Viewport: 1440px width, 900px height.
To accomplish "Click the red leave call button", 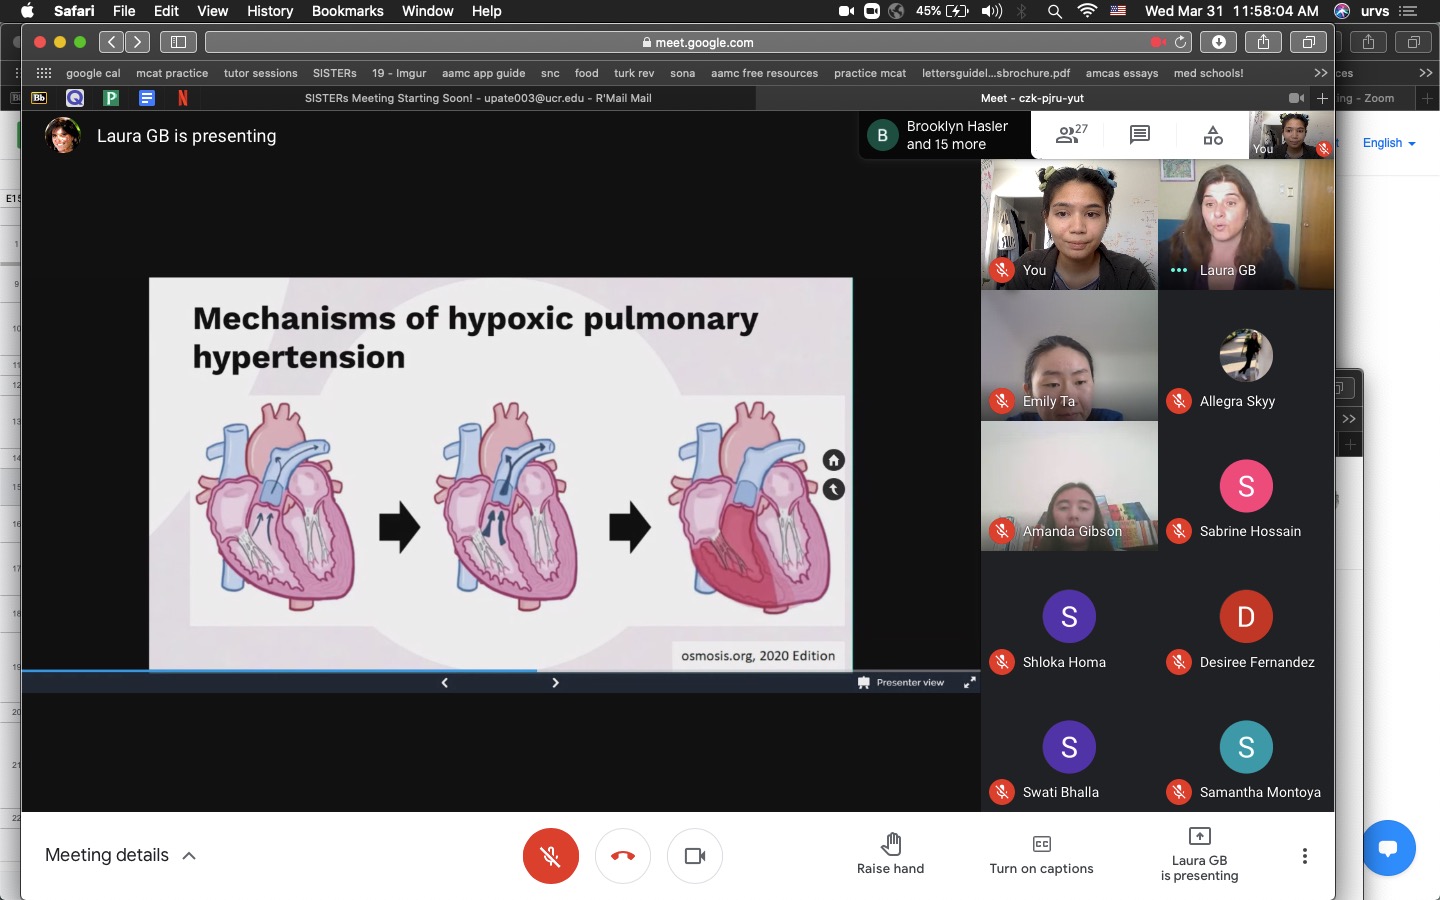I will (622, 856).
